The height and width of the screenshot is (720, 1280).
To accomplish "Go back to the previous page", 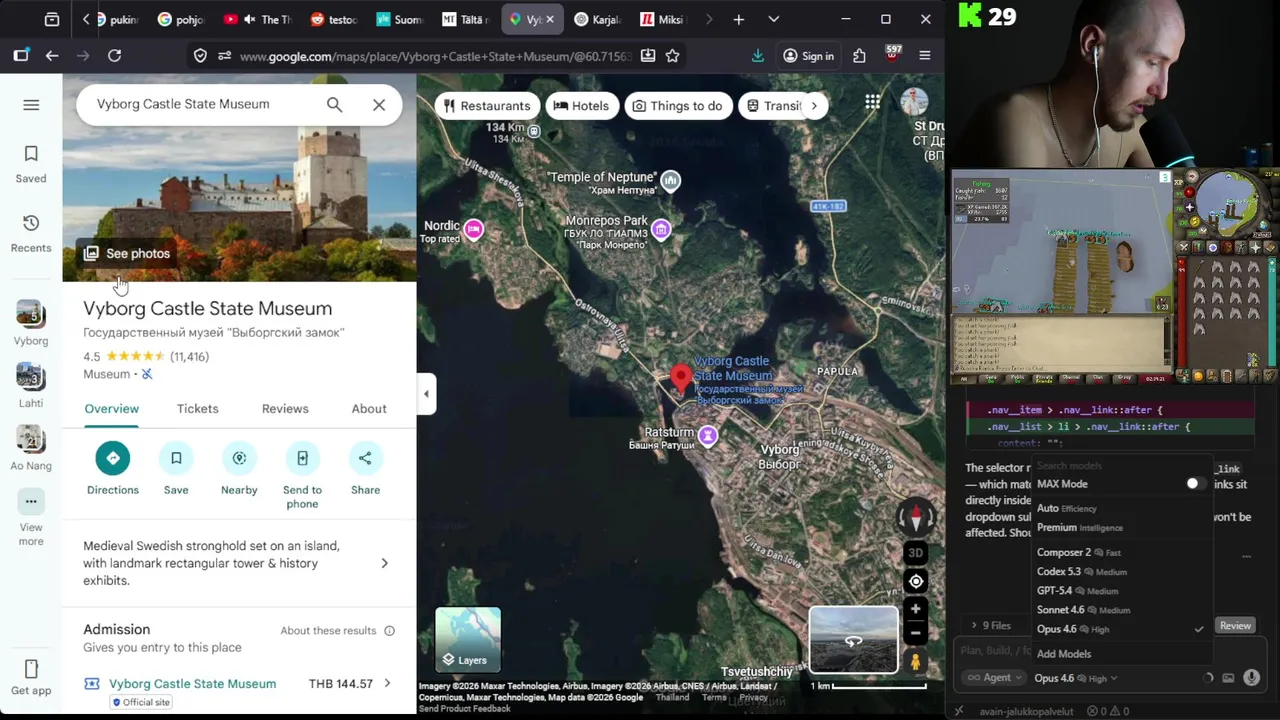I will coord(52,56).
